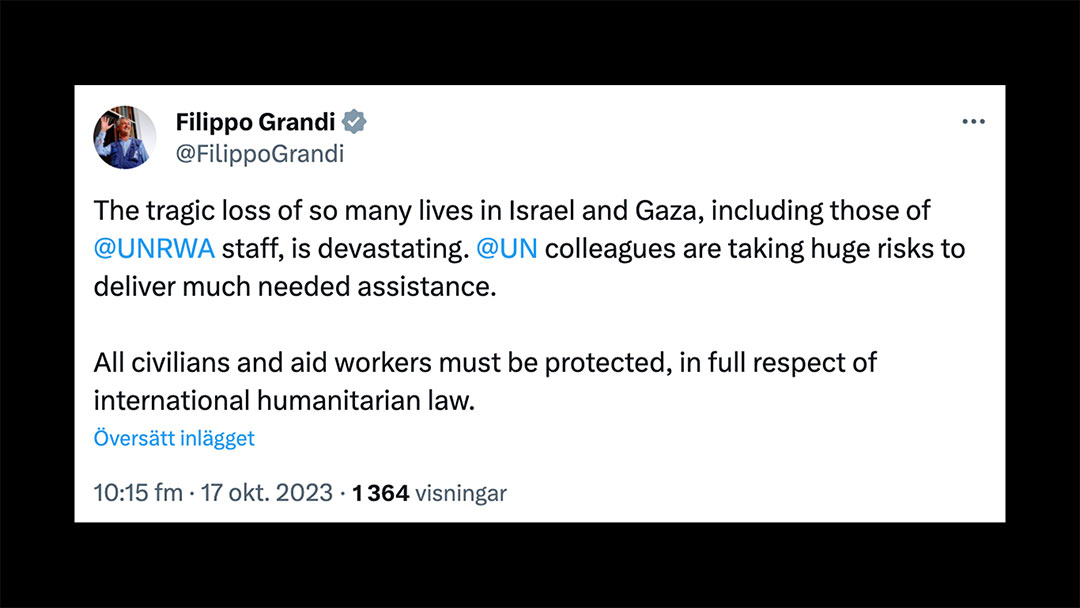Click the 10:15 fm time stamp
The height and width of the screenshot is (608, 1080).
coord(137,492)
